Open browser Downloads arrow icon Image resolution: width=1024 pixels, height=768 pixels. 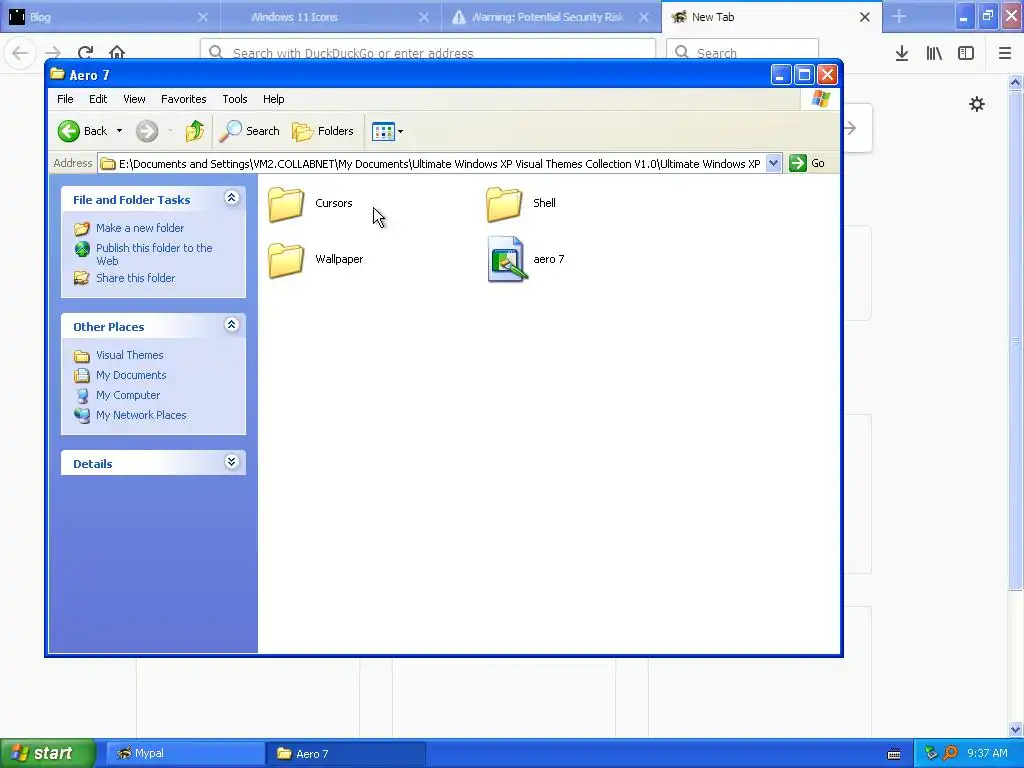pos(902,53)
